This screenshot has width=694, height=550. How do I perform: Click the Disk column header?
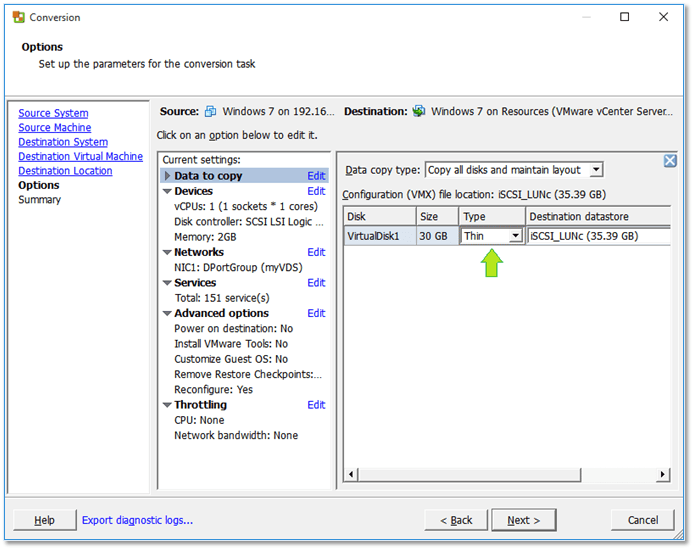[x=380, y=216]
